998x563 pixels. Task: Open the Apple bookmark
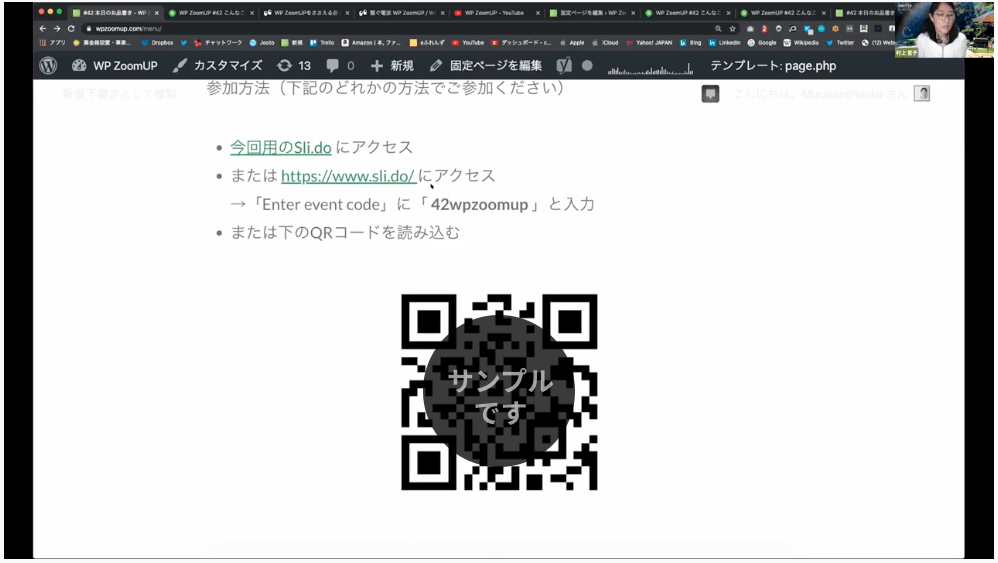(572, 43)
